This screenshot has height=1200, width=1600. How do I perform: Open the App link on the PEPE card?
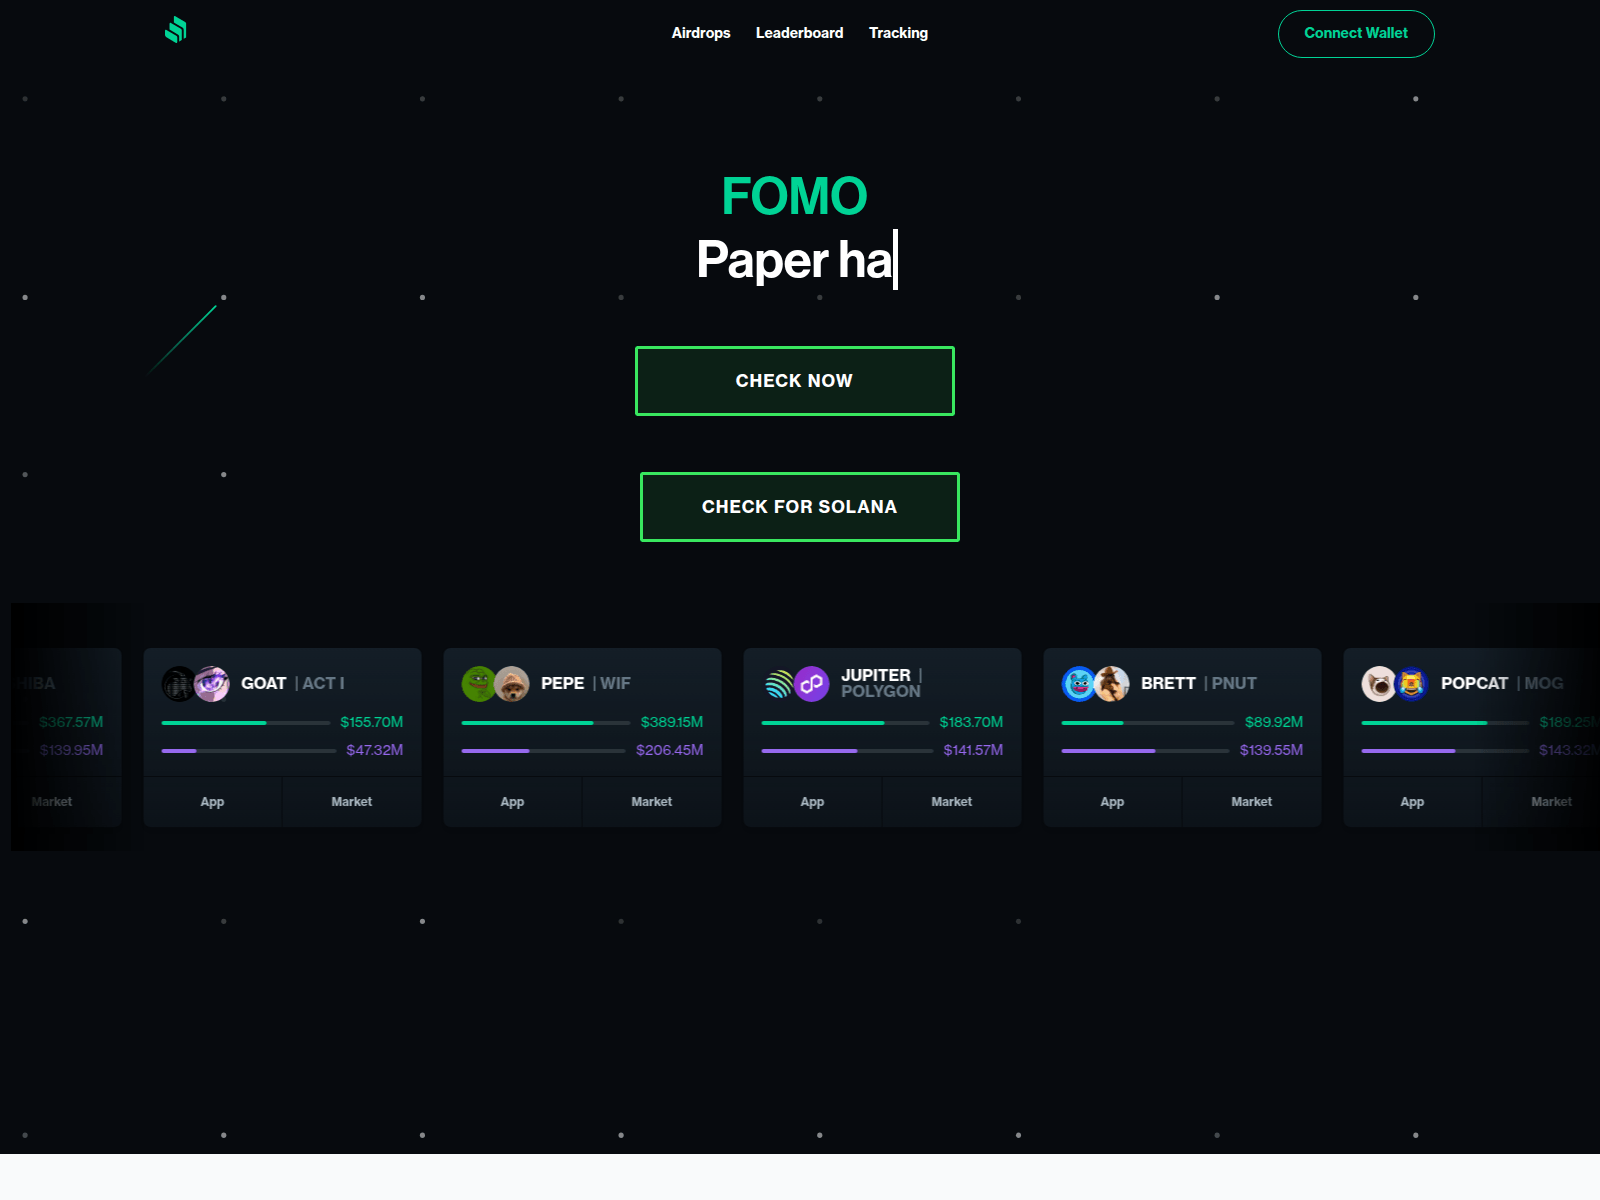(x=512, y=801)
